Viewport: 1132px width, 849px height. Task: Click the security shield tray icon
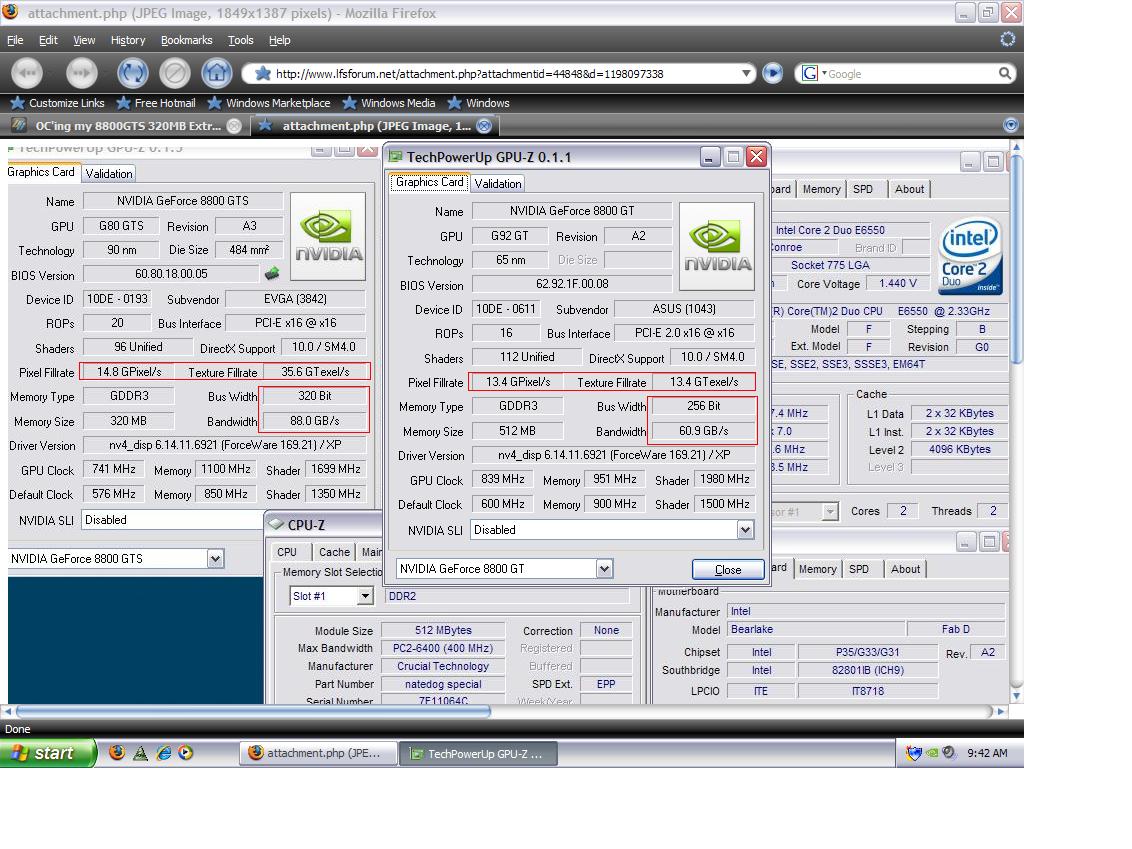pyautogui.click(x=914, y=753)
